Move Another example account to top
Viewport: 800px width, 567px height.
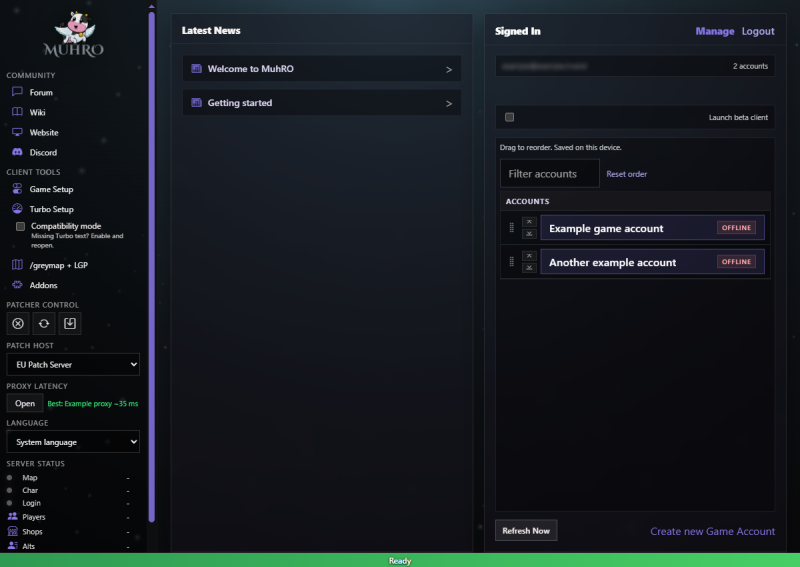(x=529, y=256)
